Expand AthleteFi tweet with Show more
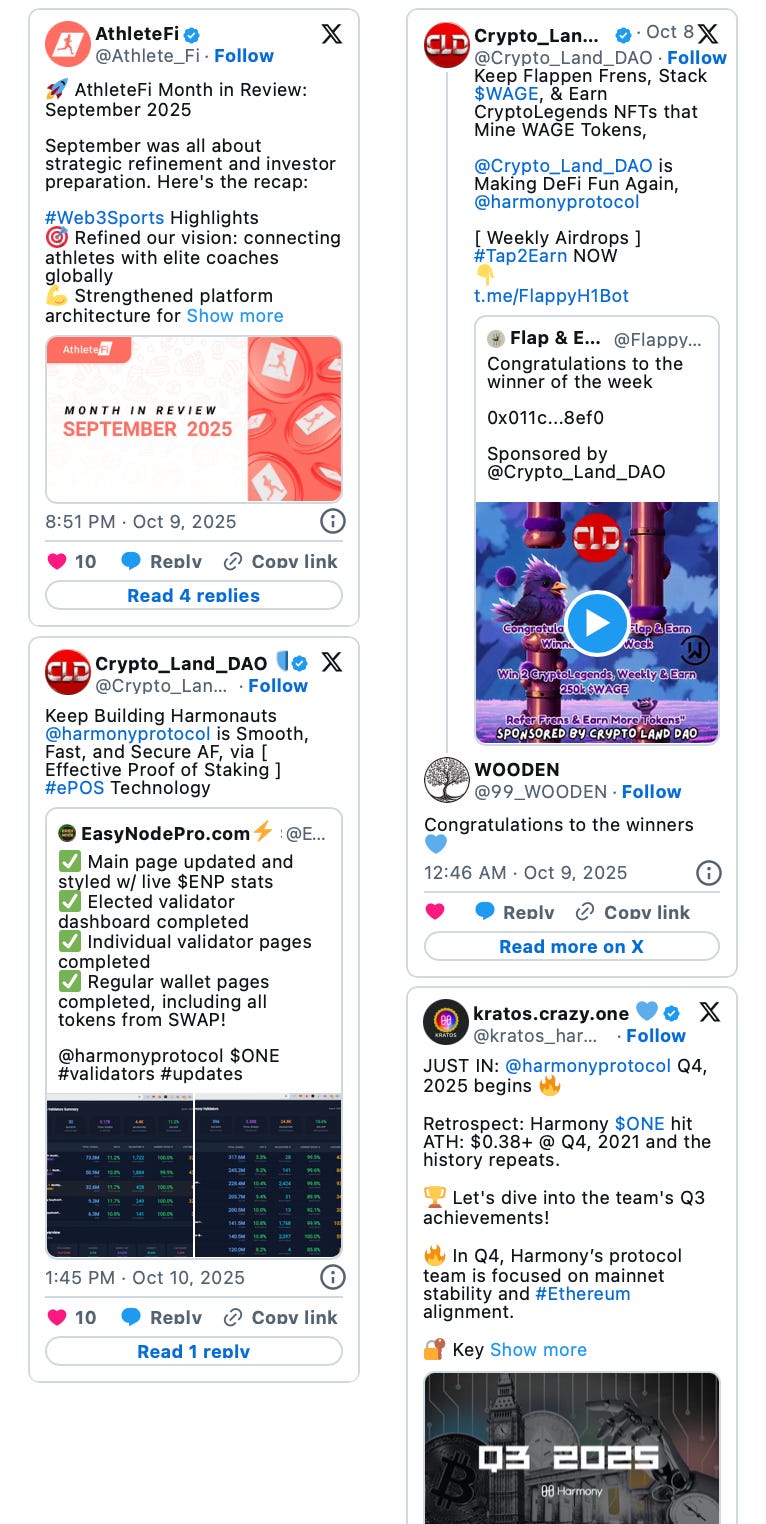 [235, 316]
